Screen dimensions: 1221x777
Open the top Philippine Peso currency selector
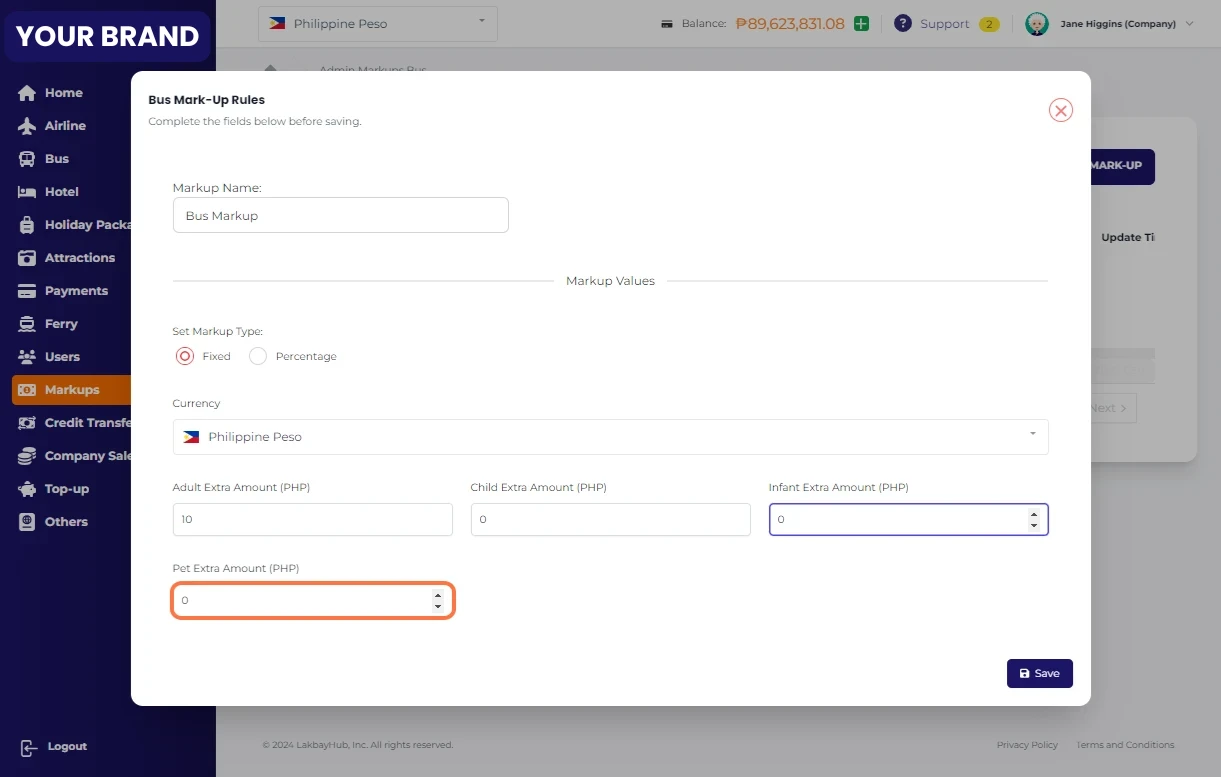click(377, 24)
